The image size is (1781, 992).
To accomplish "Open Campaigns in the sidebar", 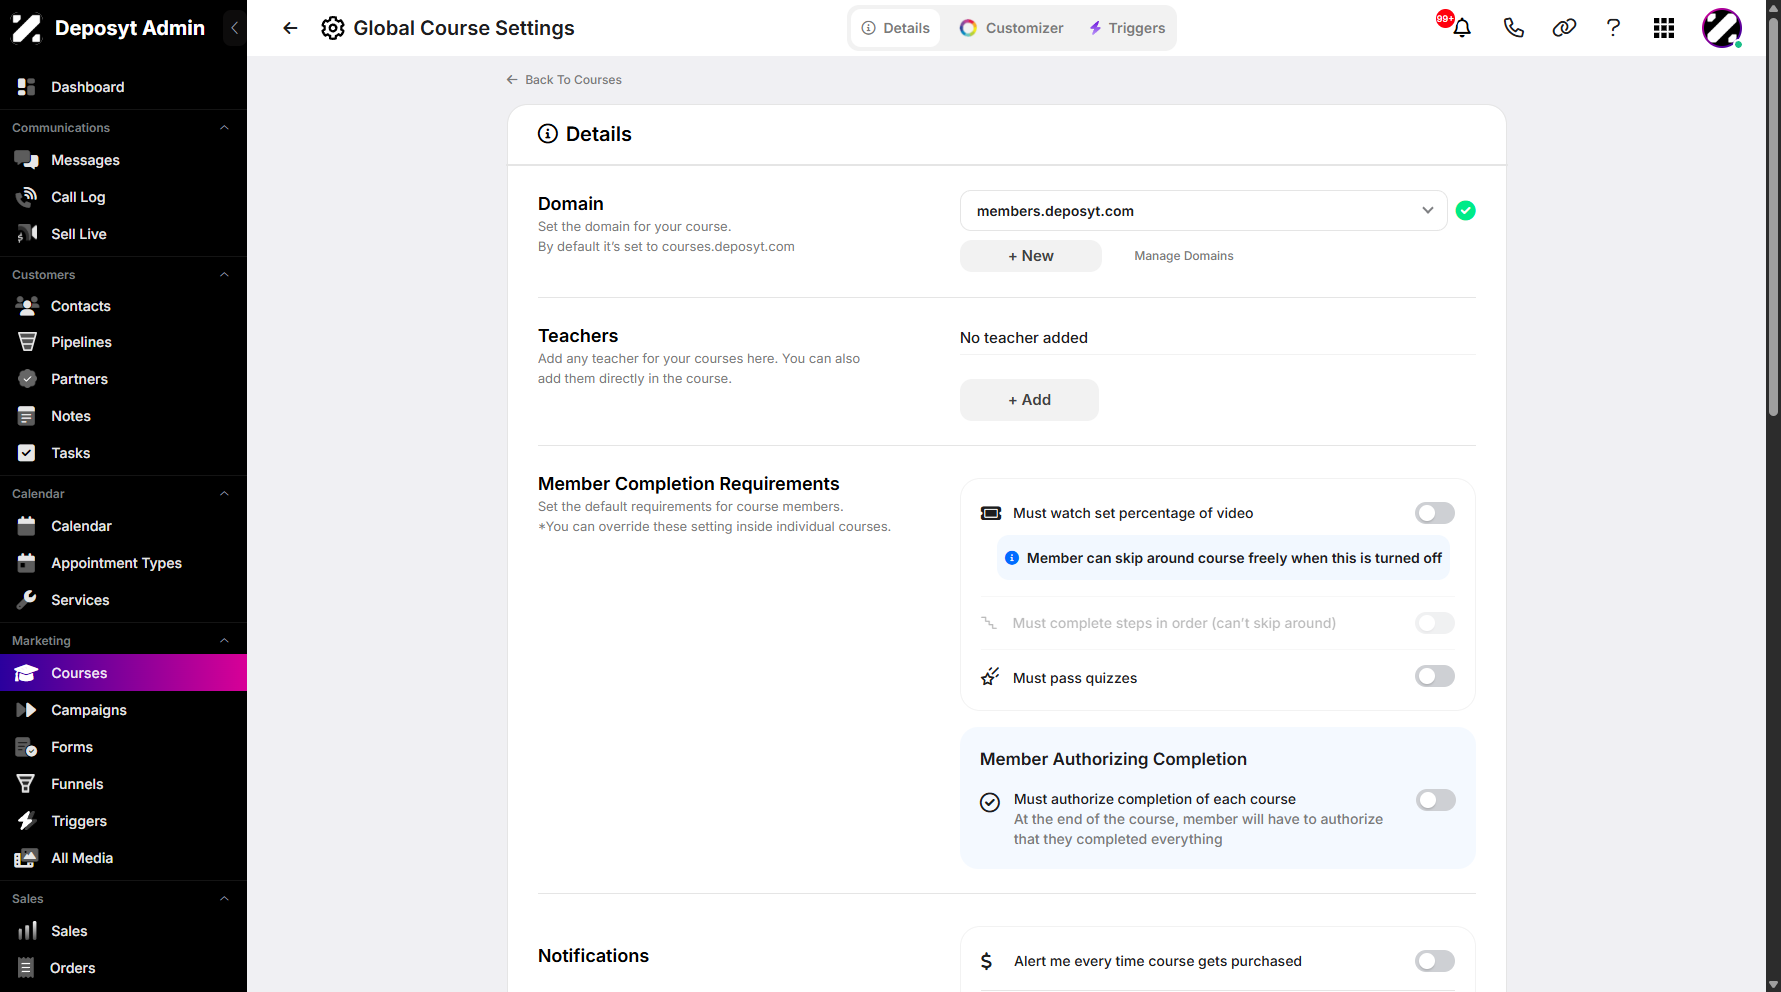I will pos(123,710).
